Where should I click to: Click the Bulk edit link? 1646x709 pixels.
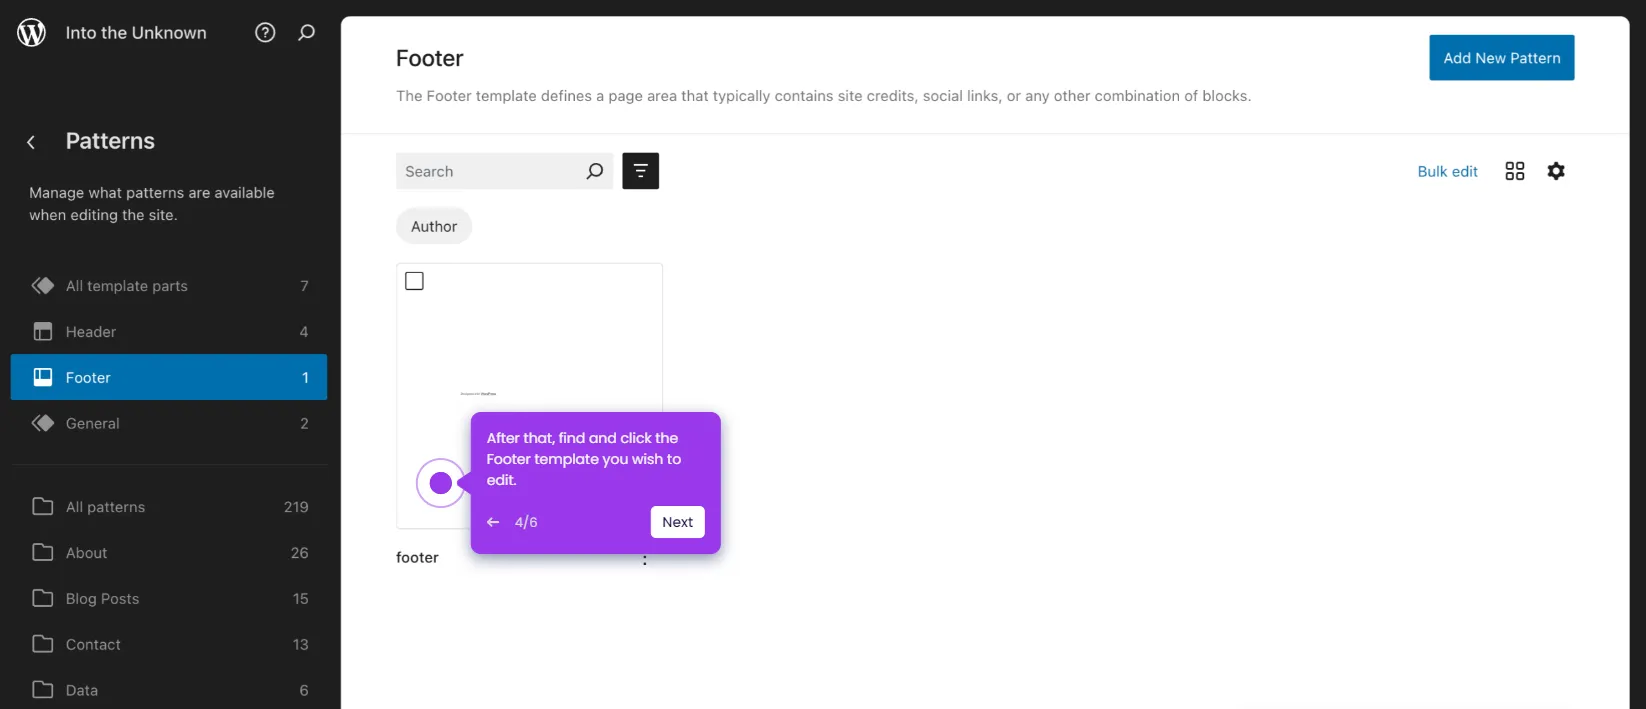pyautogui.click(x=1447, y=171)
